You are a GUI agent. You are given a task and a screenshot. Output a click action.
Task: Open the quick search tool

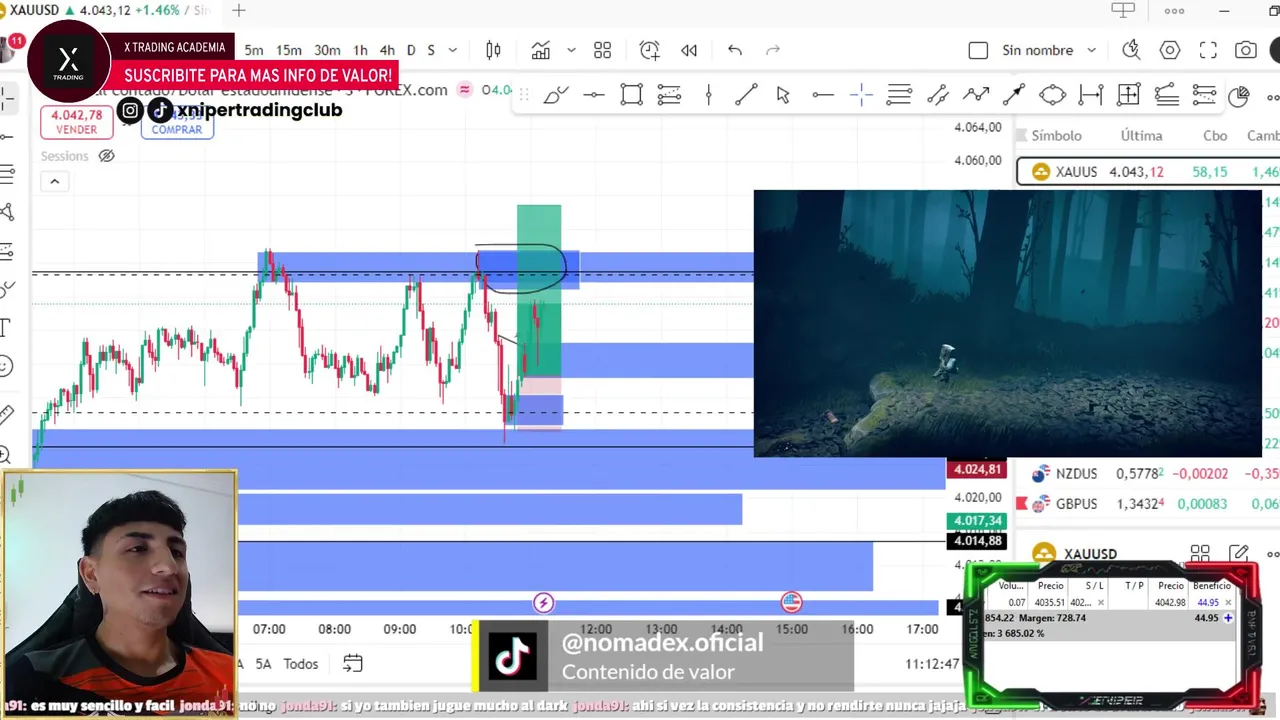1131,50
